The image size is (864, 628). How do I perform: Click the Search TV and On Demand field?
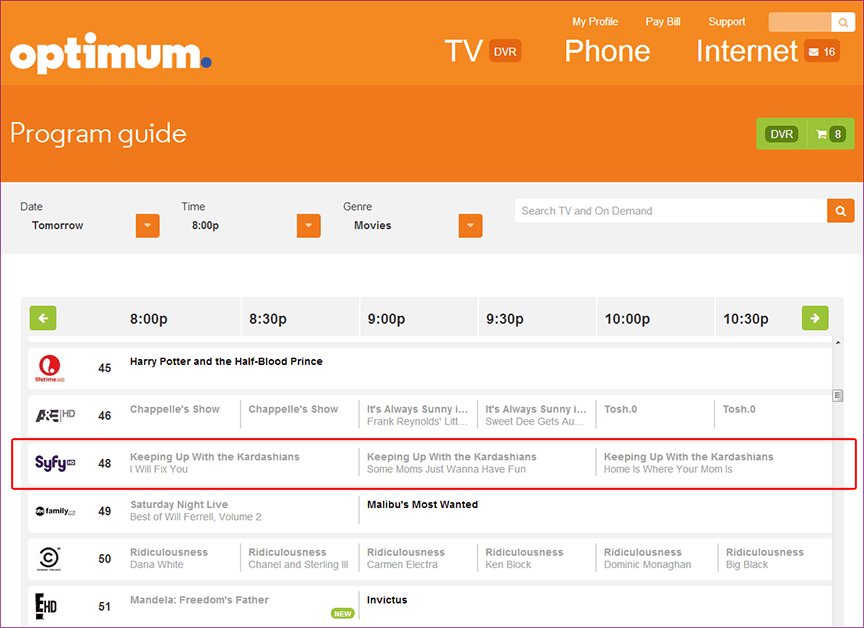click(x=670, y=211)
